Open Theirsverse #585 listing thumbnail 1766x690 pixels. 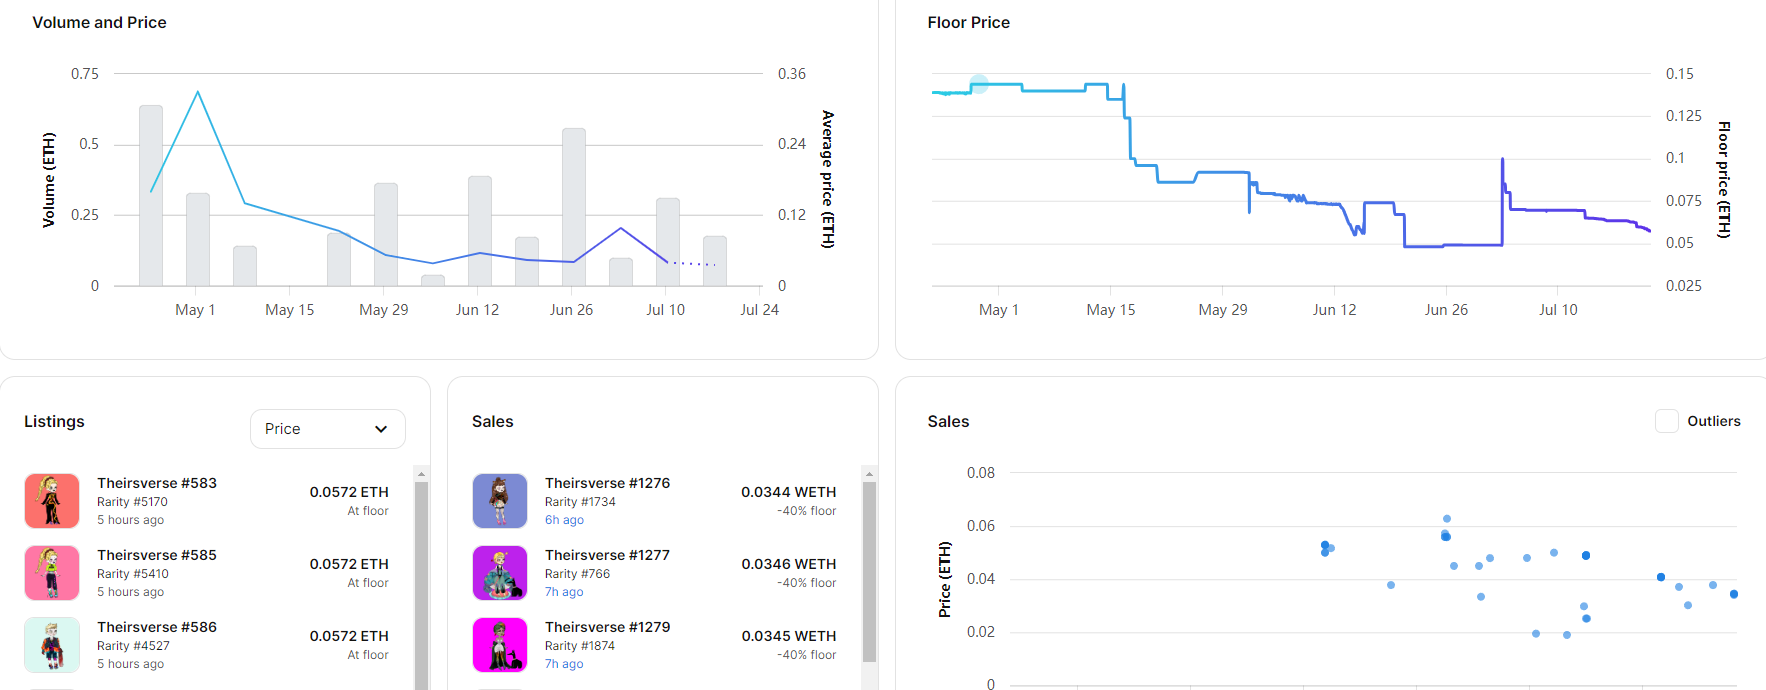click(x=52, y=573)
